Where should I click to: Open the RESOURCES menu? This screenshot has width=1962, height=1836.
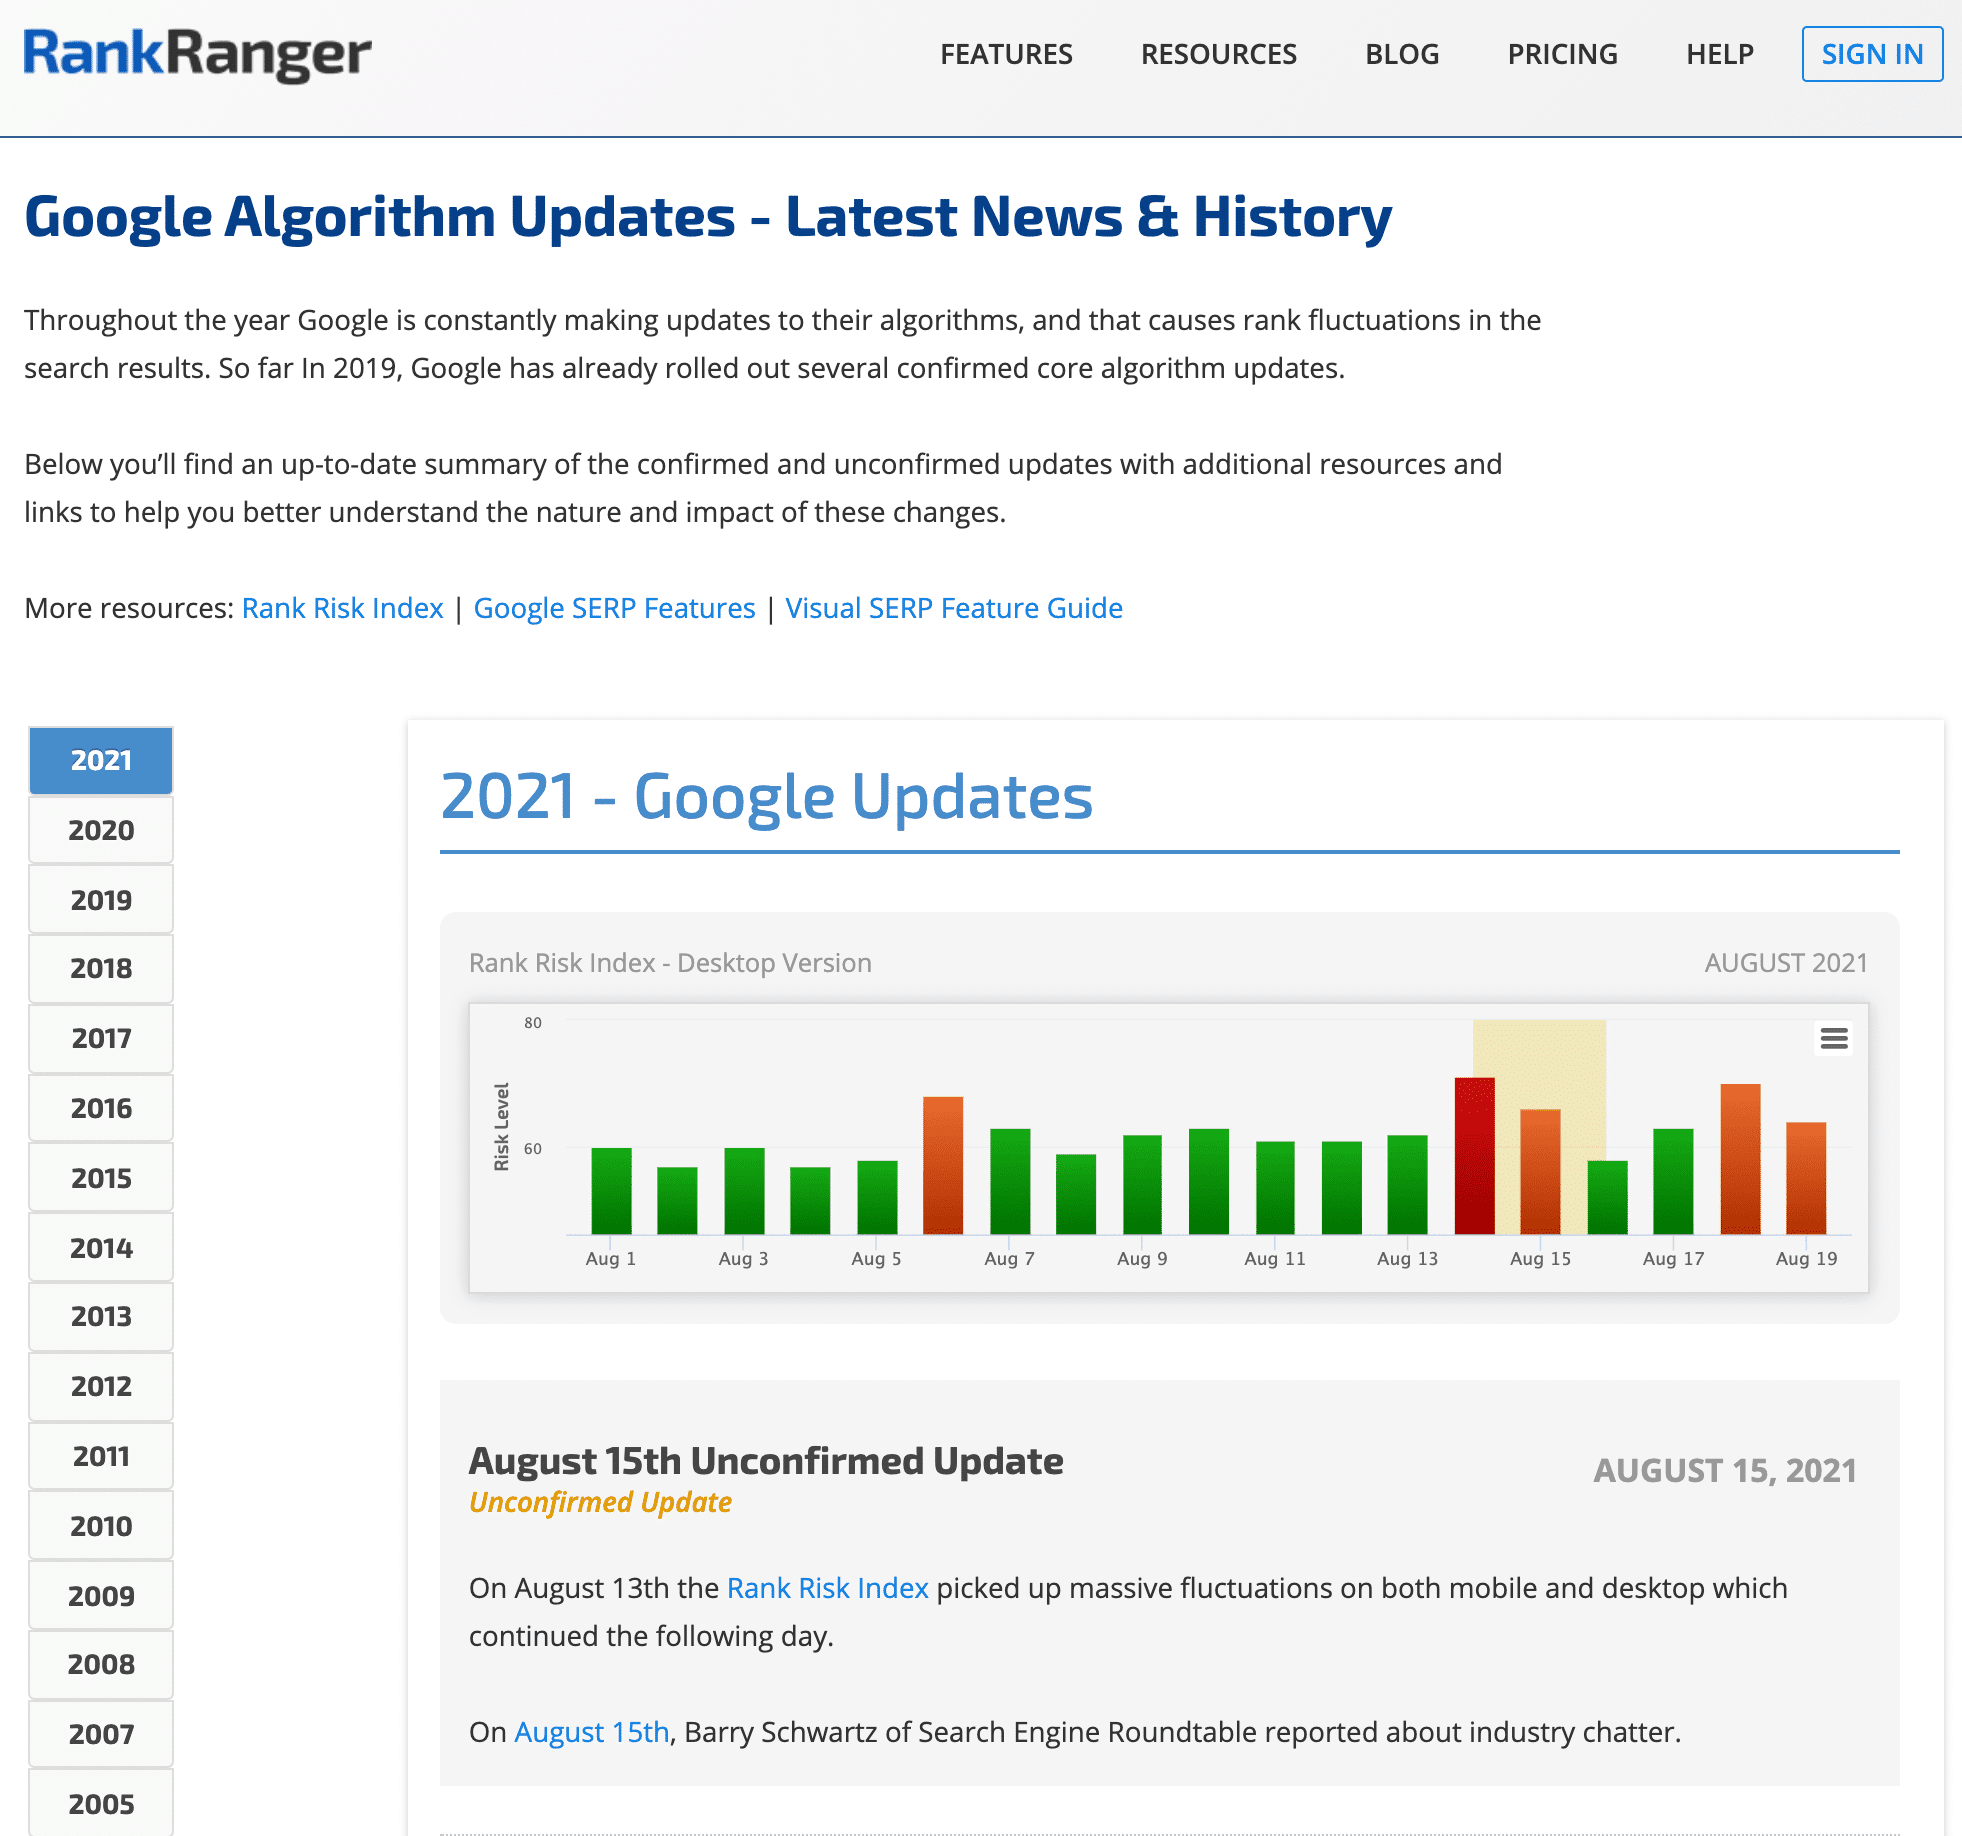[x=1219, y=54]
